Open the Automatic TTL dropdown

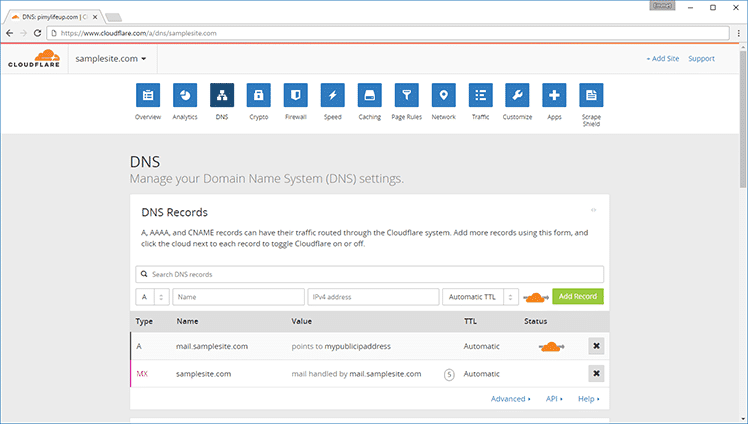click(x=480, y=297)
